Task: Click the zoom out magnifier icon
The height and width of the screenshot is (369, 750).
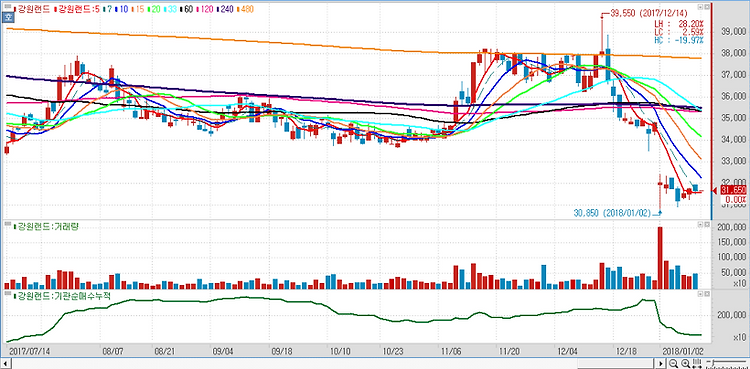Action: point(673,363)
